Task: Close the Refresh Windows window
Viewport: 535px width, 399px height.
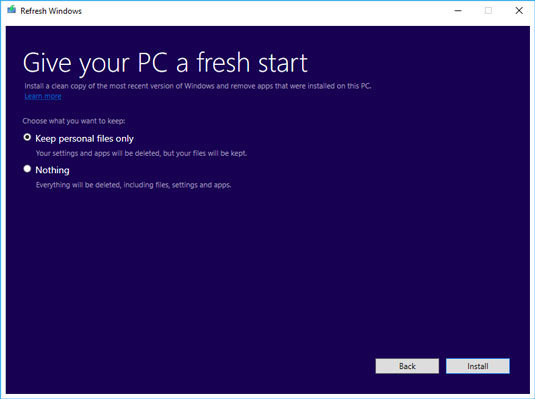Action: pos(519,11)
